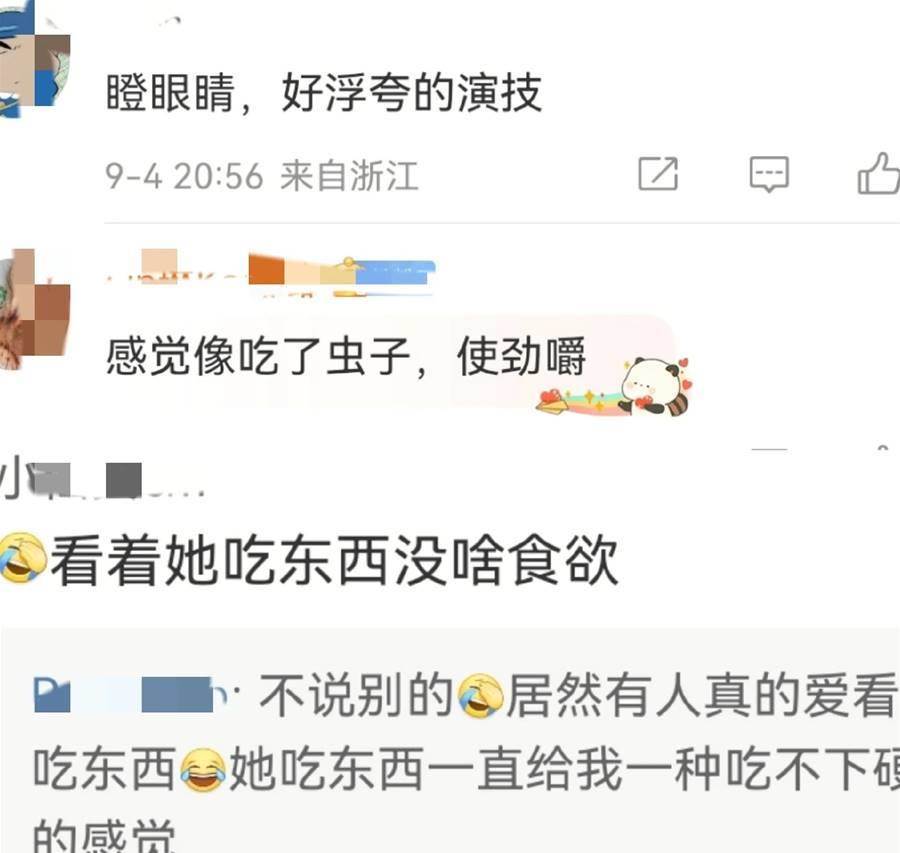Viewport: 900px width, 853px height.
Task: Select the comment 瞪眼睛，好浮夸的演技
Action: (324, 92)
